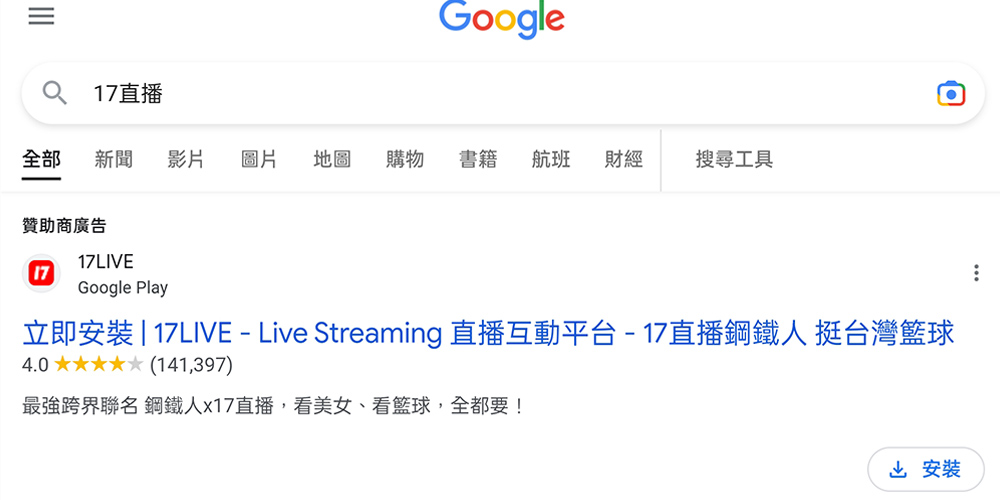The width and height of the screenshot is (1000, 500).
Task: Switch to the 書籍 tab
Action: tap(478, 159)
